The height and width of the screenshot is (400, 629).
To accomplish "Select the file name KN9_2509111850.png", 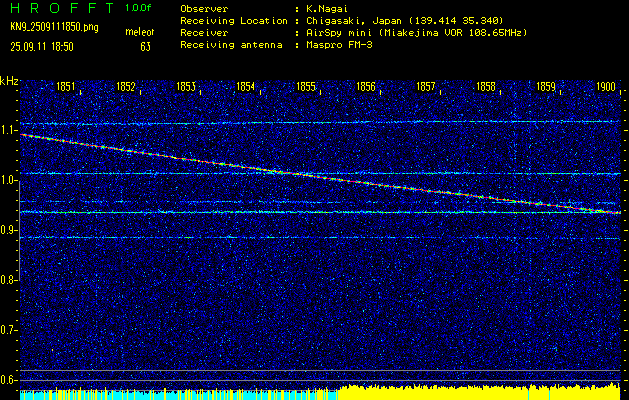I will [x=54, y=27].
